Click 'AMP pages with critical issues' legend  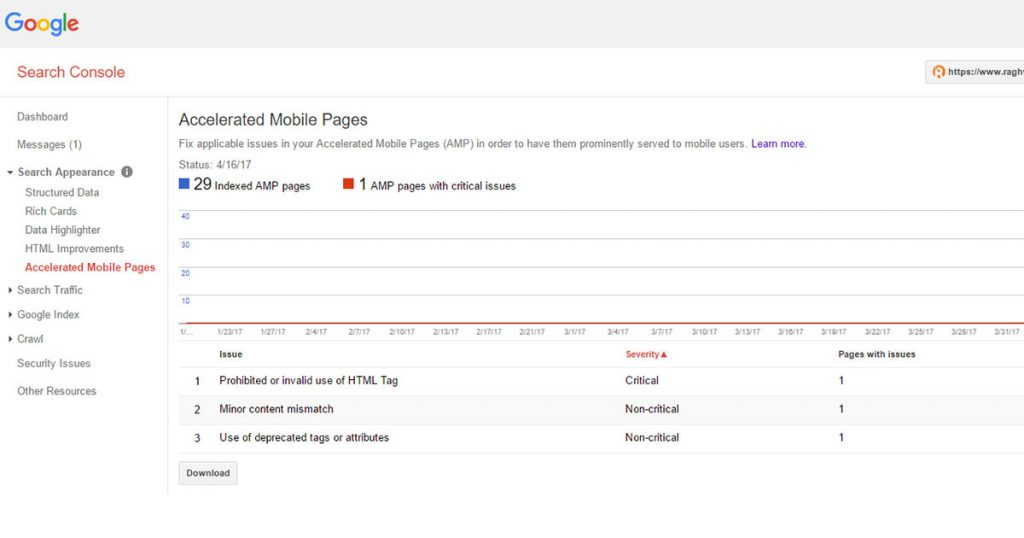pyautogui.click(x=443, y=186)
